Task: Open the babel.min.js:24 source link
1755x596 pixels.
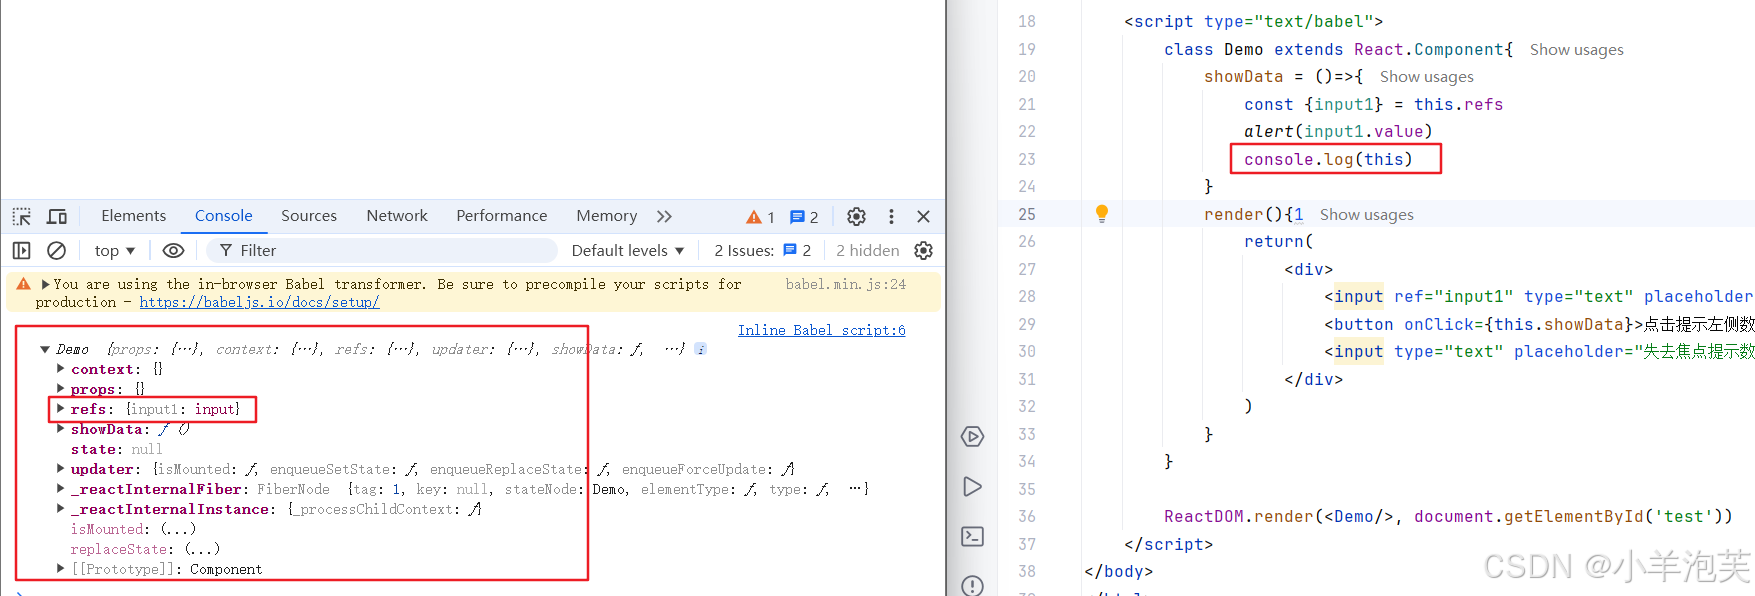Action: tap(845, 284)
